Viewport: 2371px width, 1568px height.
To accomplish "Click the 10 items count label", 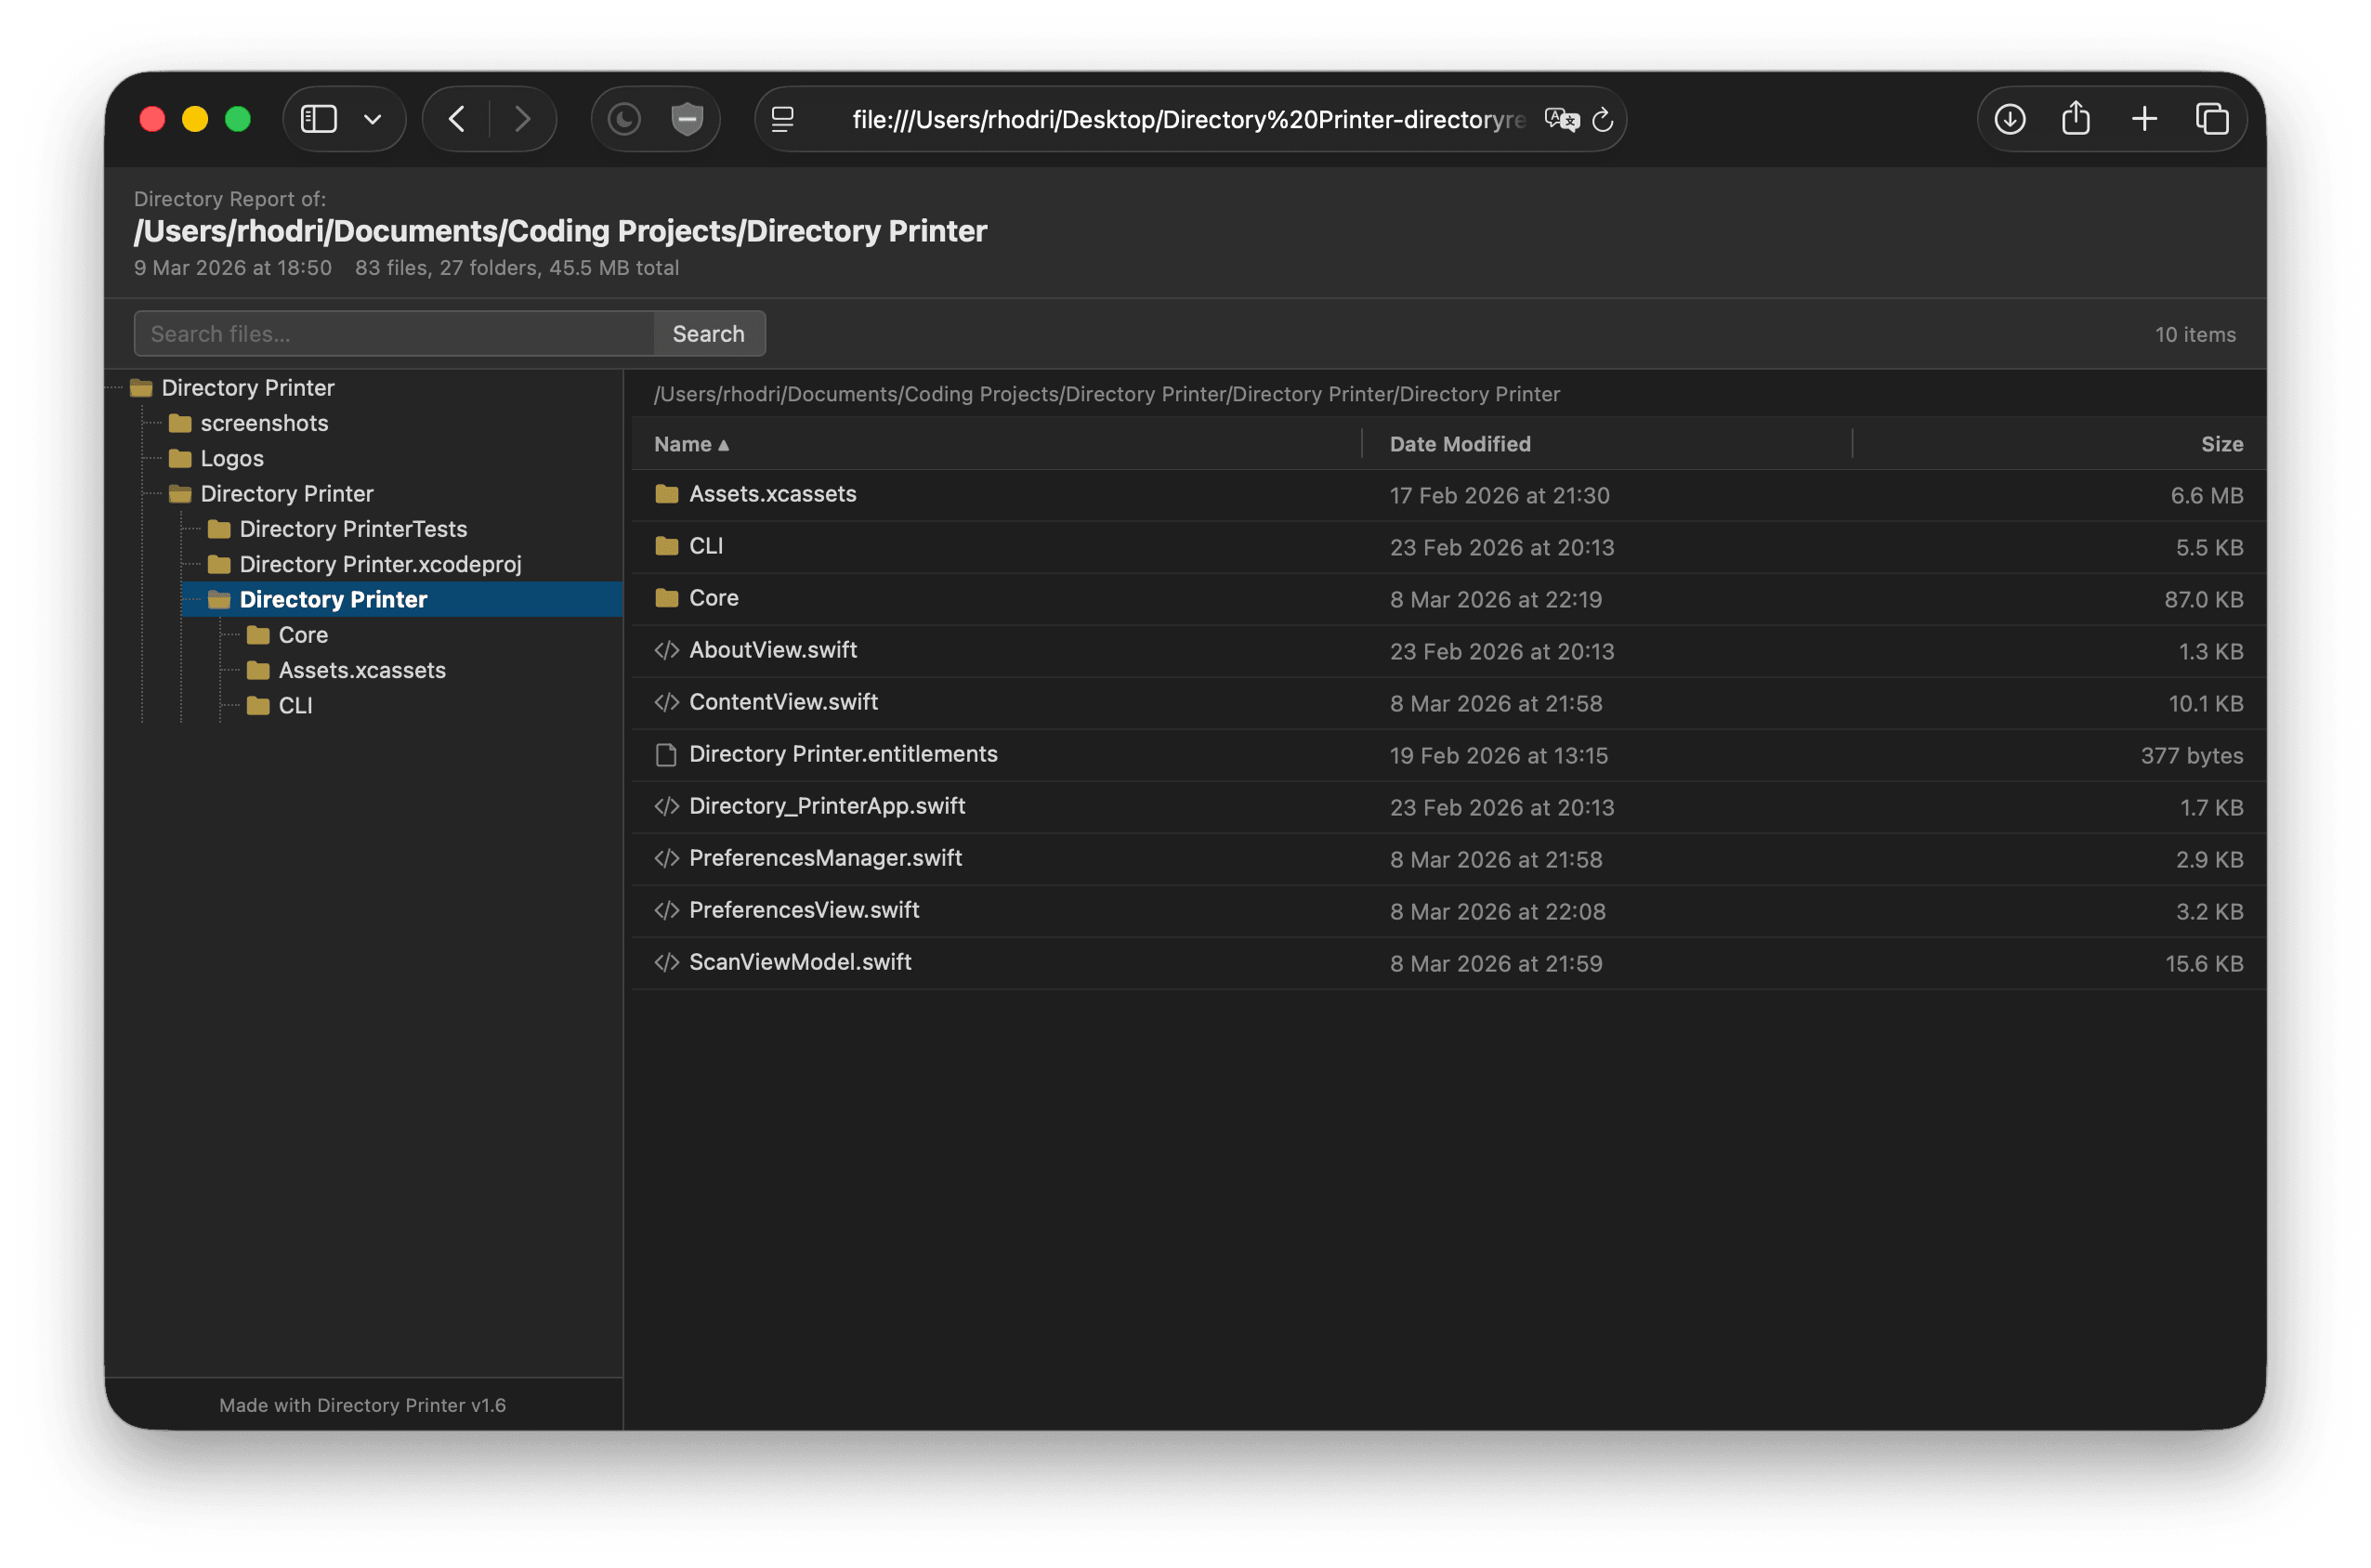I will 2195,334.
